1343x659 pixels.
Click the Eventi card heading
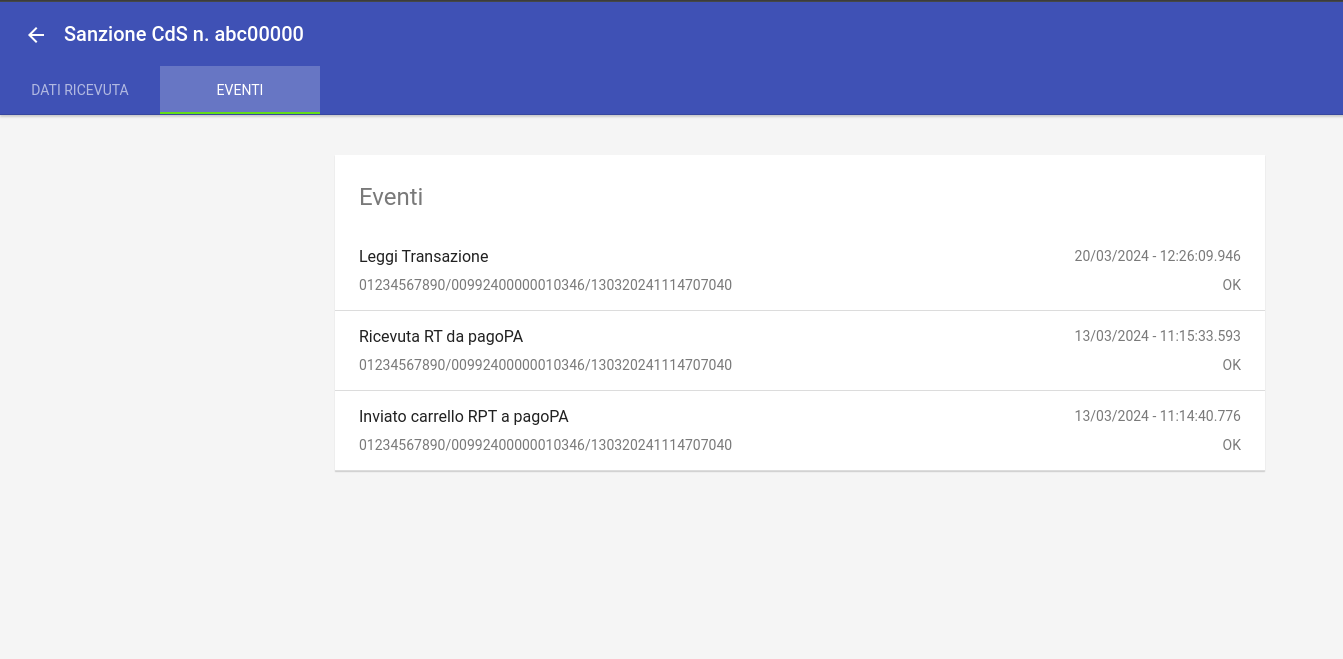pos(391,197)
